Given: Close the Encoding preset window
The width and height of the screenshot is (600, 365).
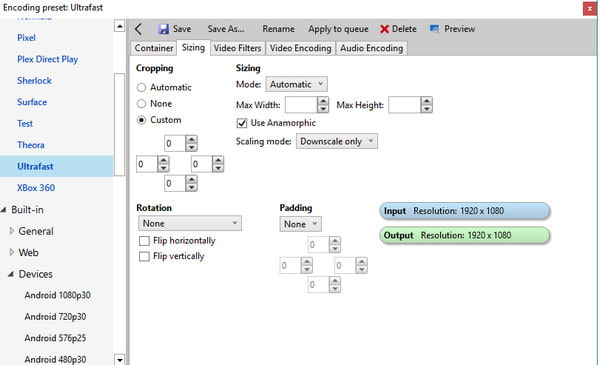Looking at the screenshot, I should [589, 8].
